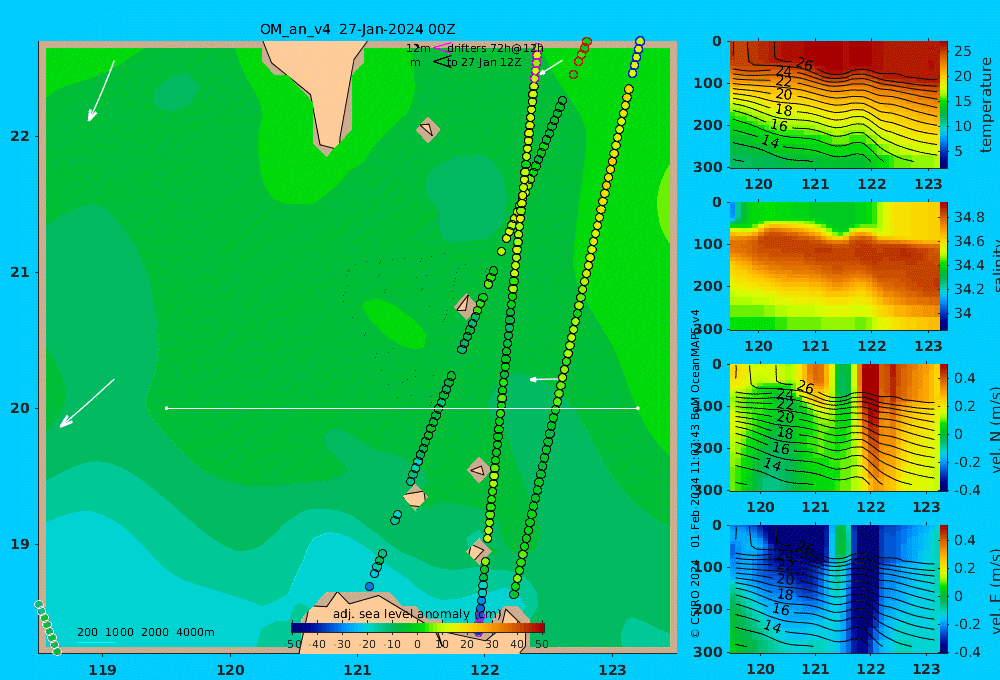The image size is (1000, 680).
Task: Click longitude label 119 under the main map
Action: (103, 670)
